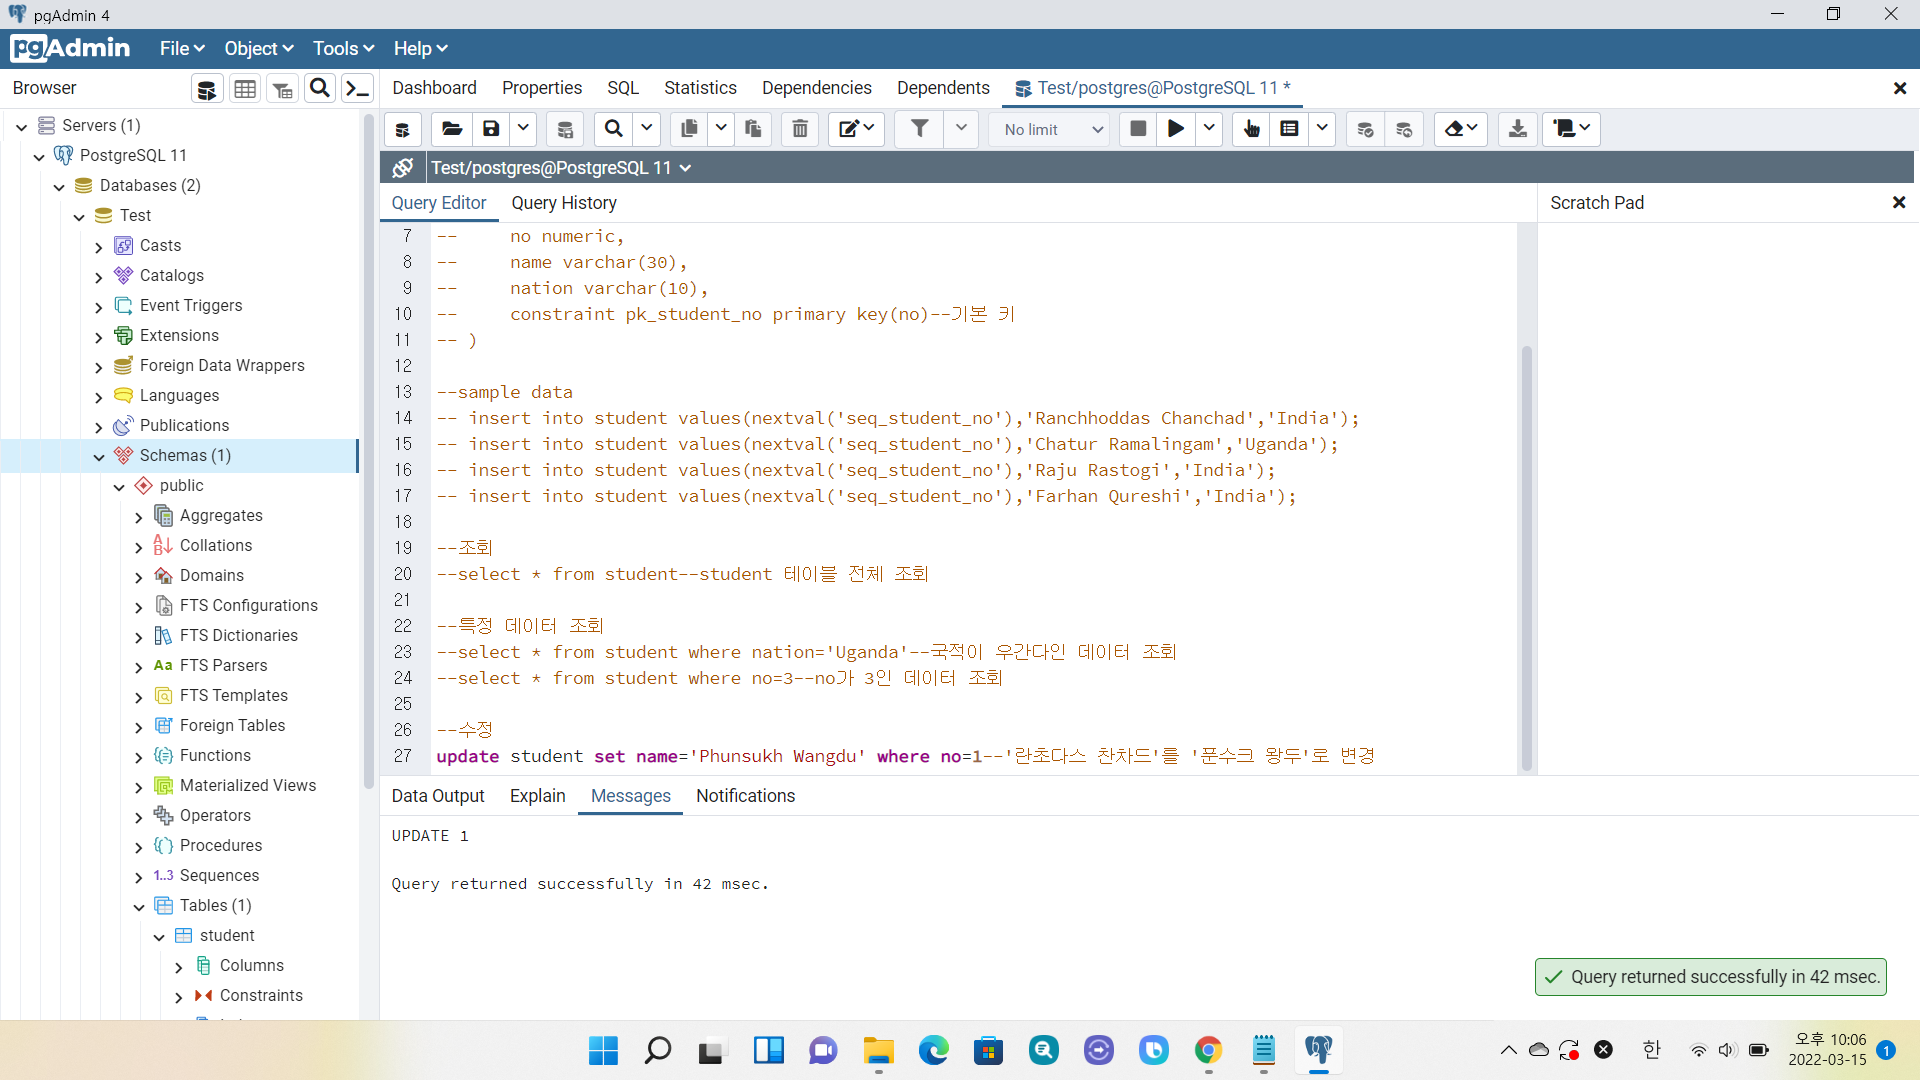Screen dimensions: 1920x1080
Task: Open Chrome from the Windows taskbar
Action: click(1208, 1050)
